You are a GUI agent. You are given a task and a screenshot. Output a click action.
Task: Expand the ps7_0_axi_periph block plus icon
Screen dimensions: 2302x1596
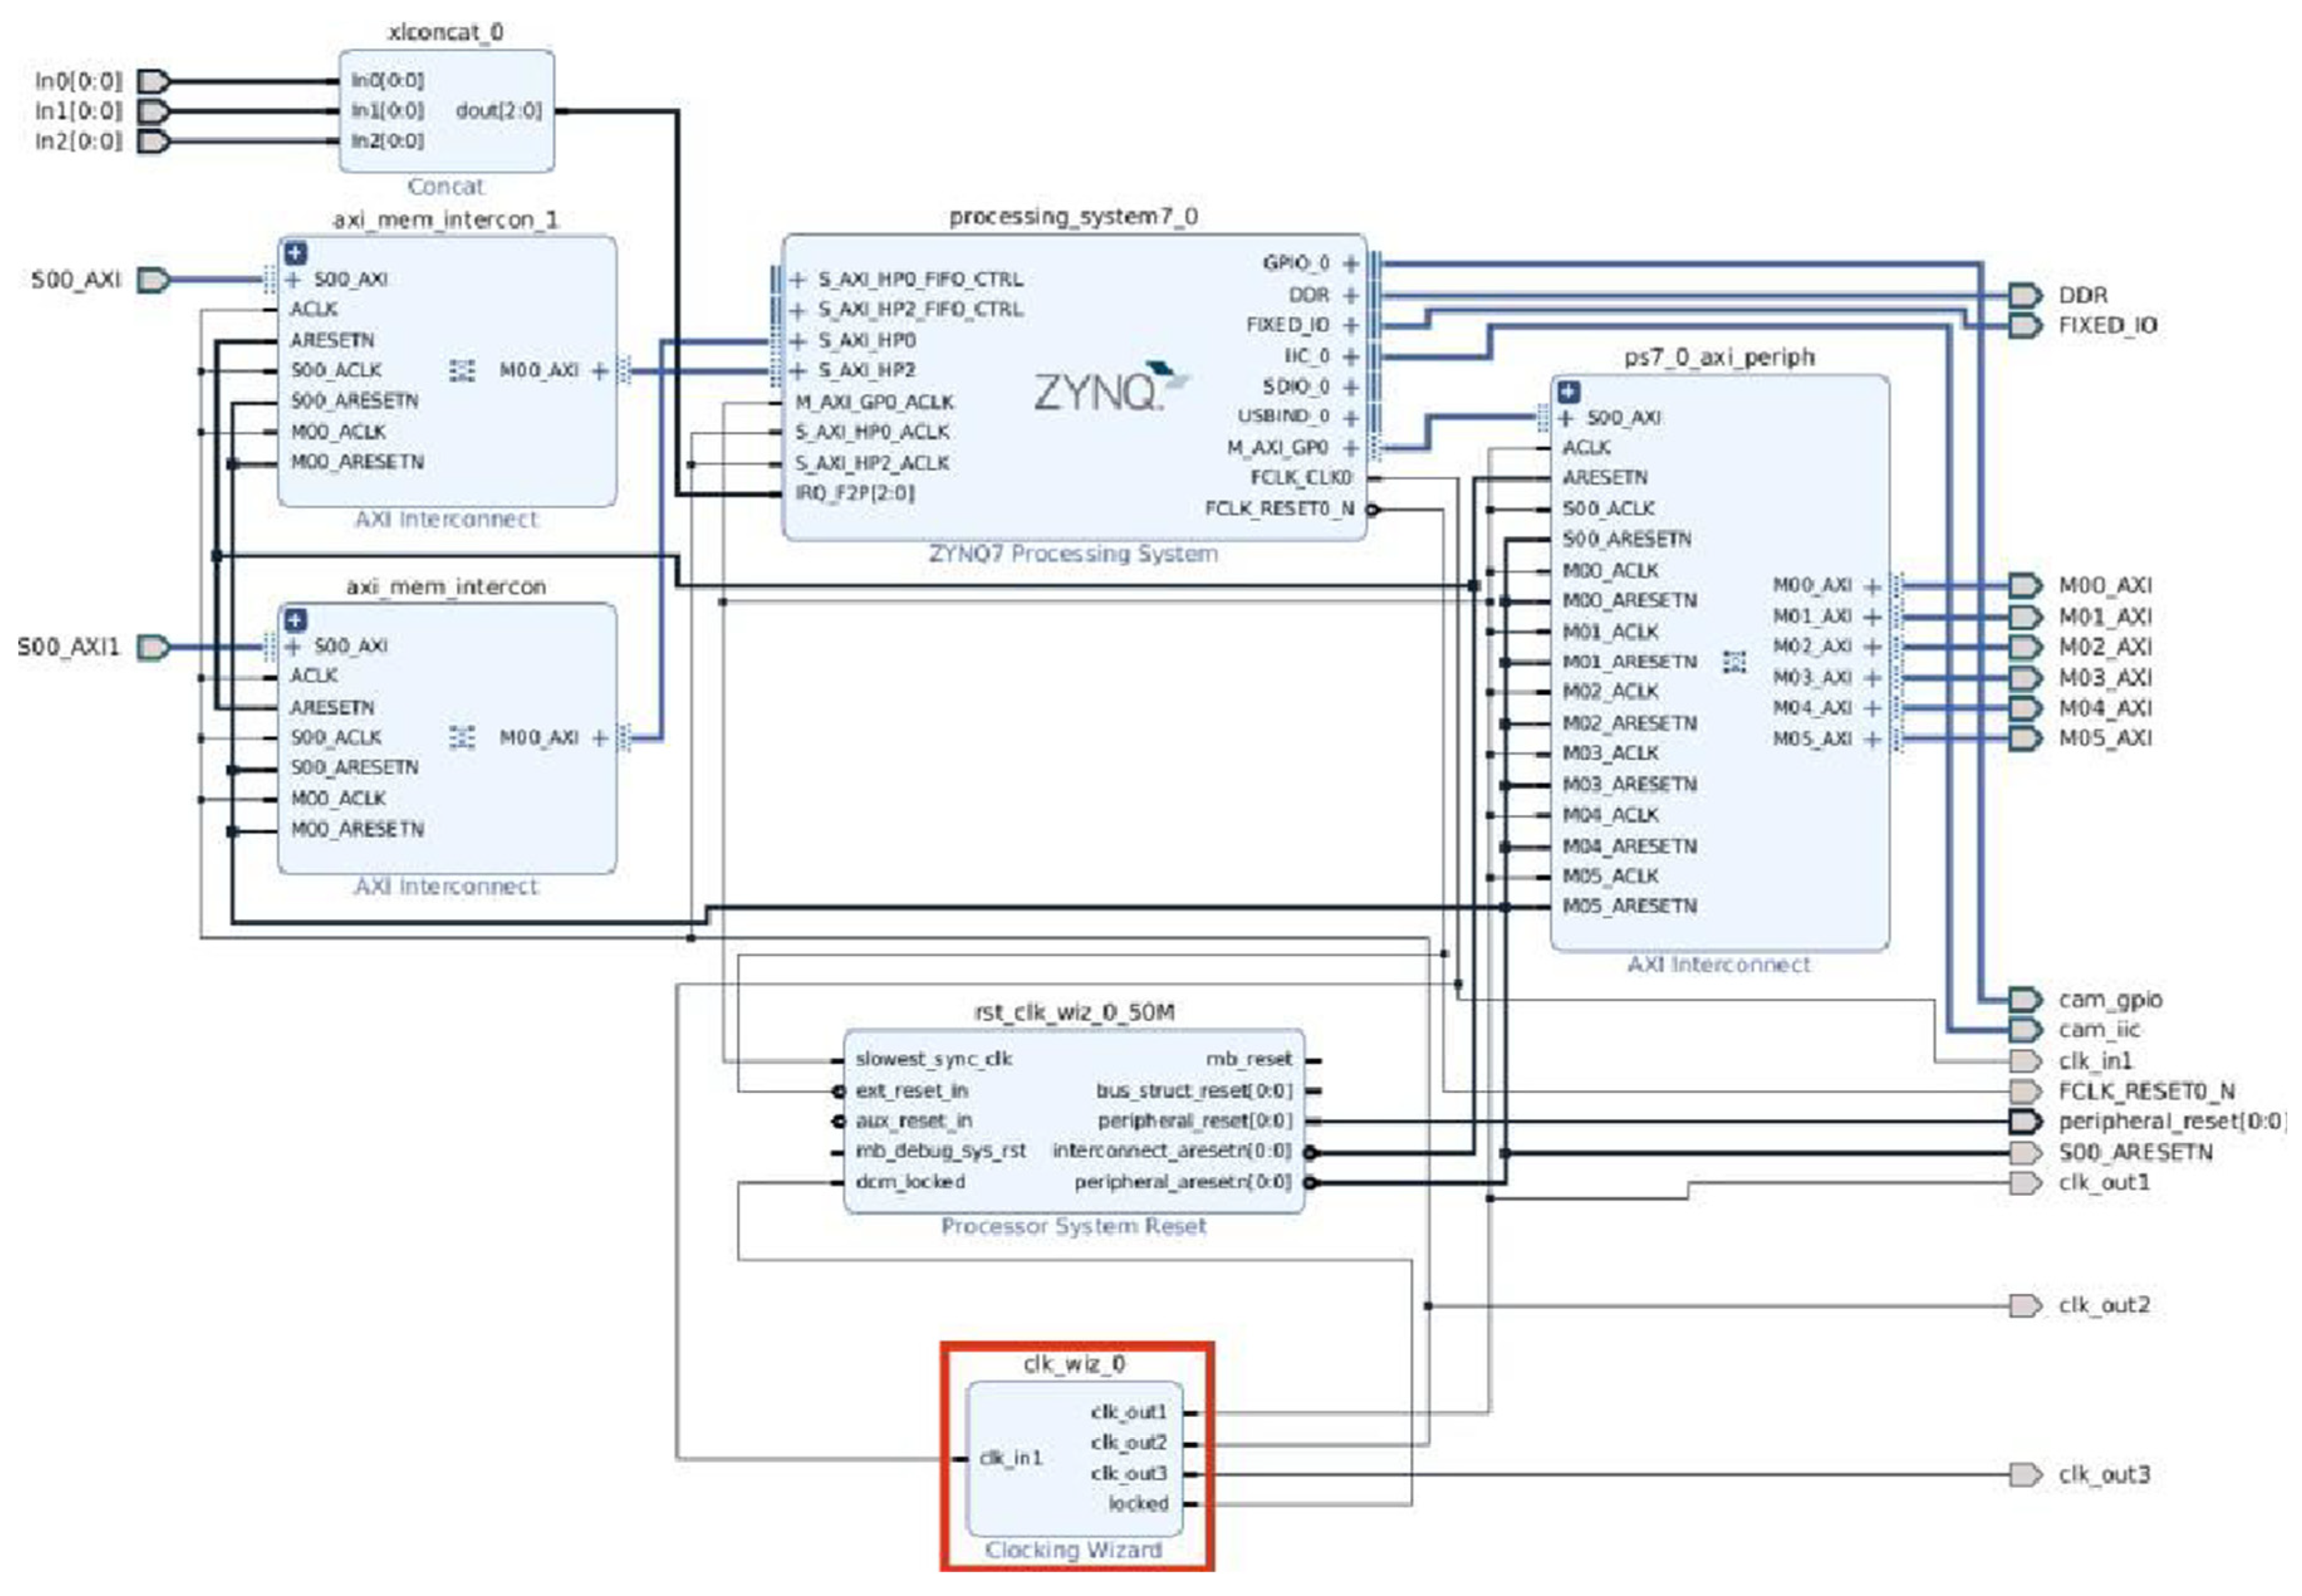[x=1568, y=392]
